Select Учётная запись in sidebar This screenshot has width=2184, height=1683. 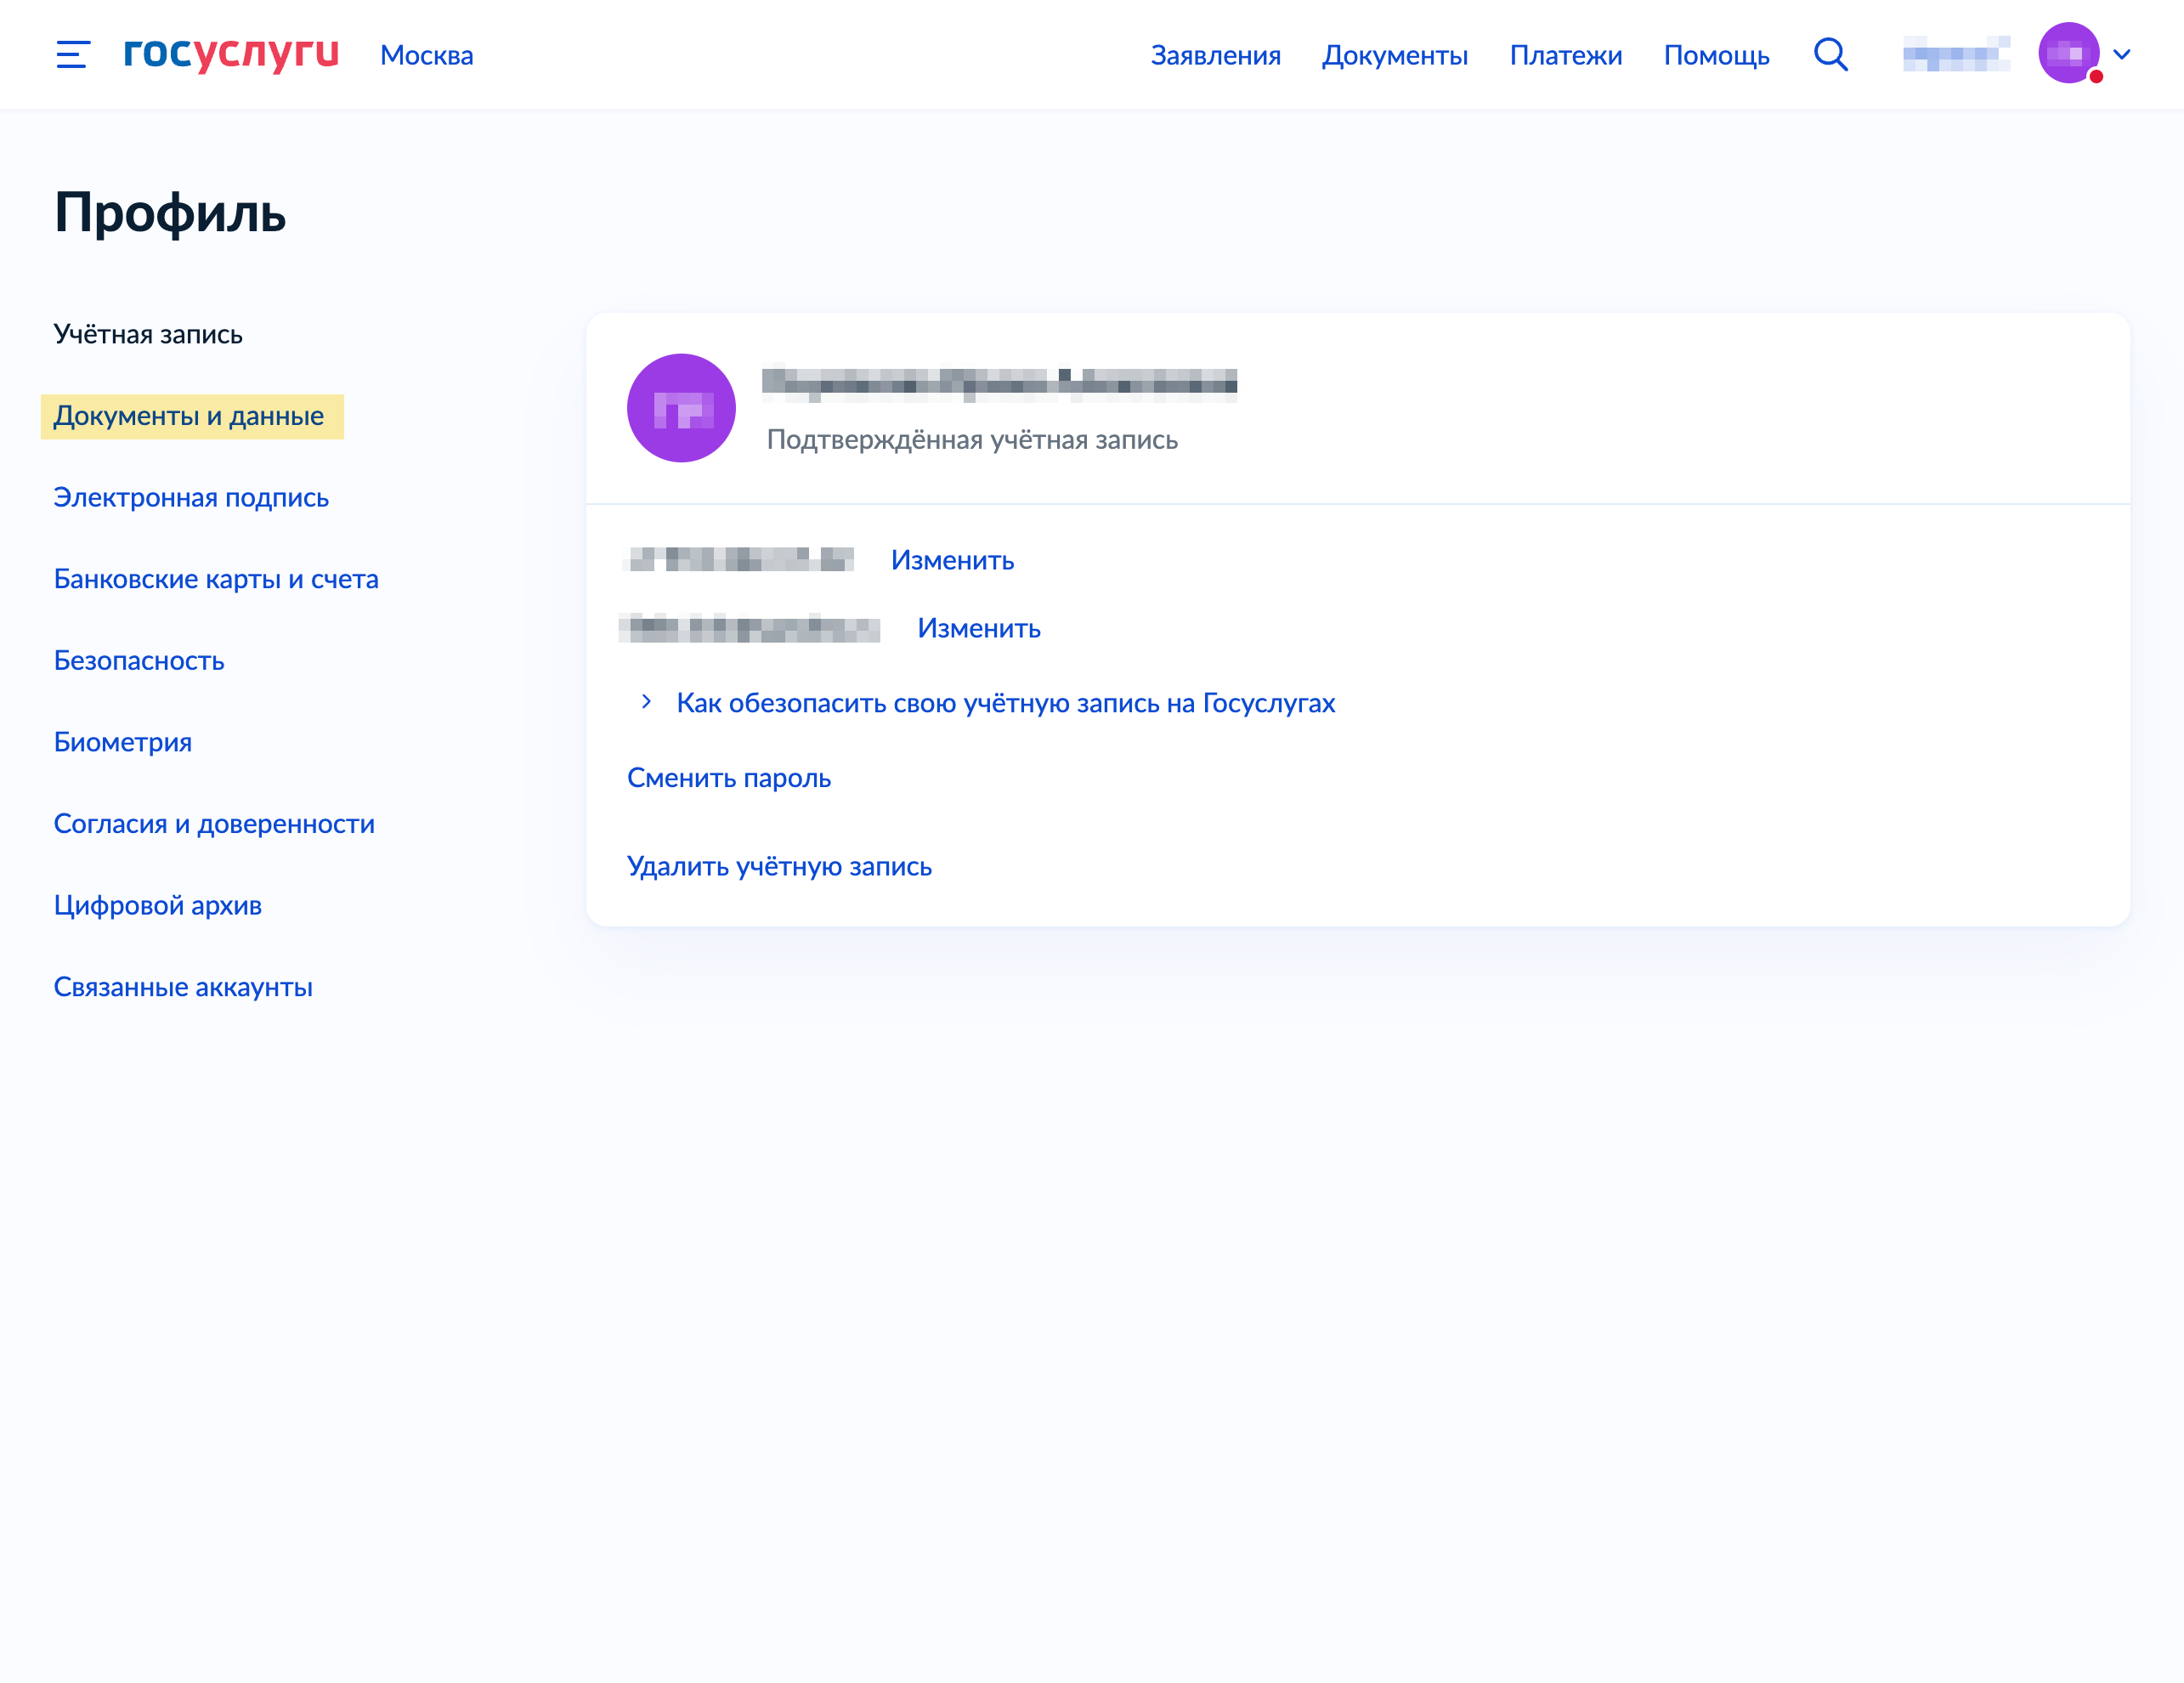pos(148,334)
